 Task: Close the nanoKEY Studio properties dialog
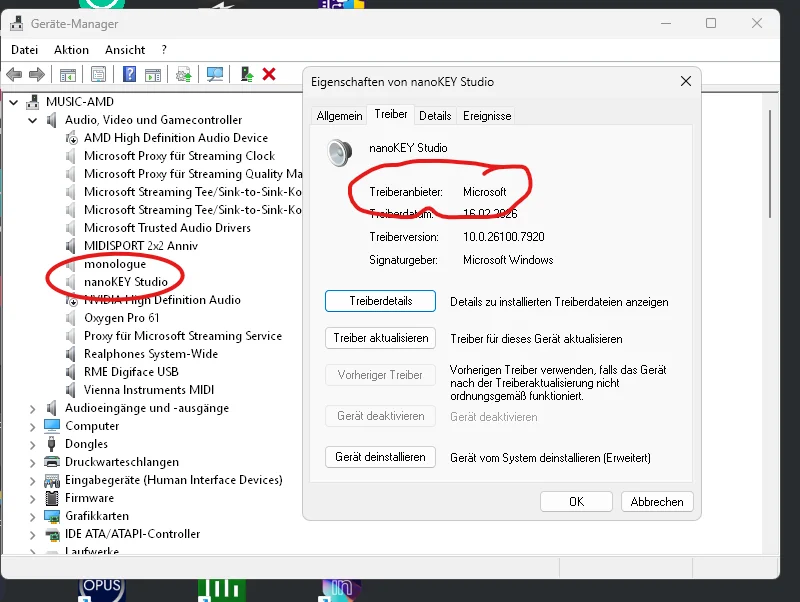pos(686,81)
